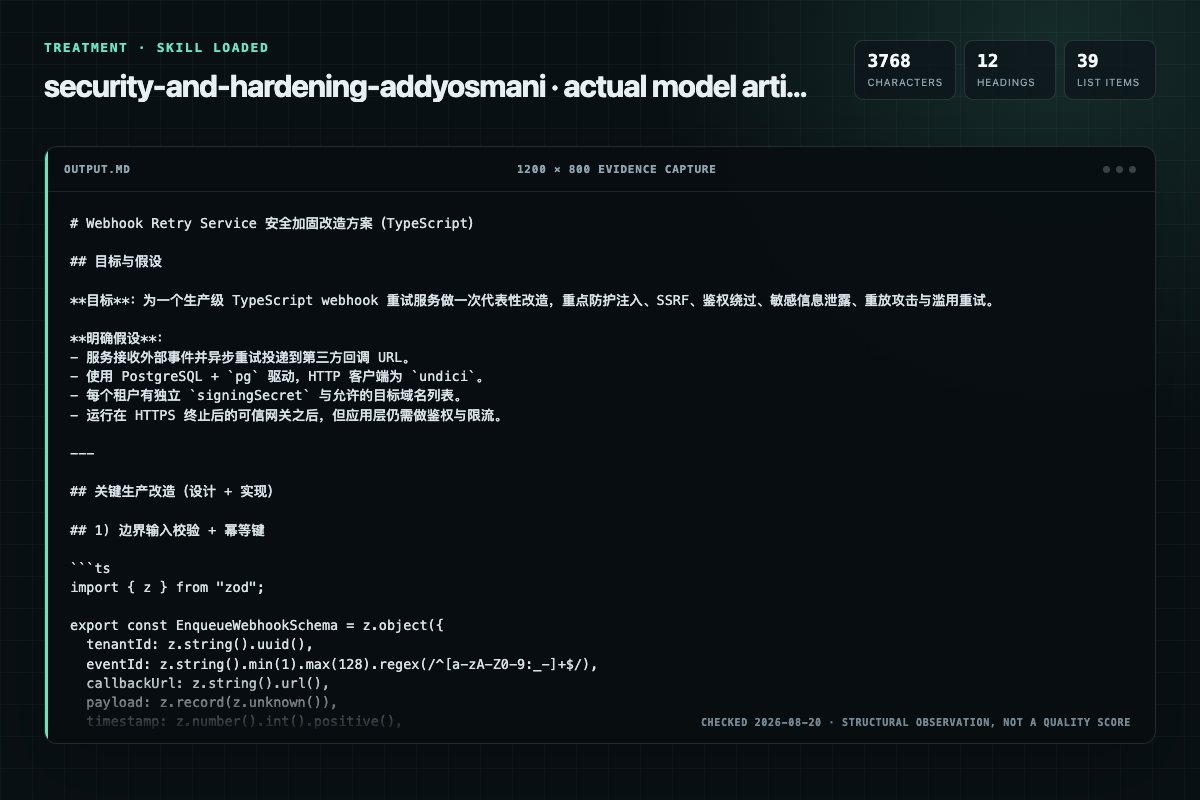This screenshot has width=1200, height=800.
Task: Click the list item mentioning PostgreSQL and undici
Action: click(x=279, y=376)
